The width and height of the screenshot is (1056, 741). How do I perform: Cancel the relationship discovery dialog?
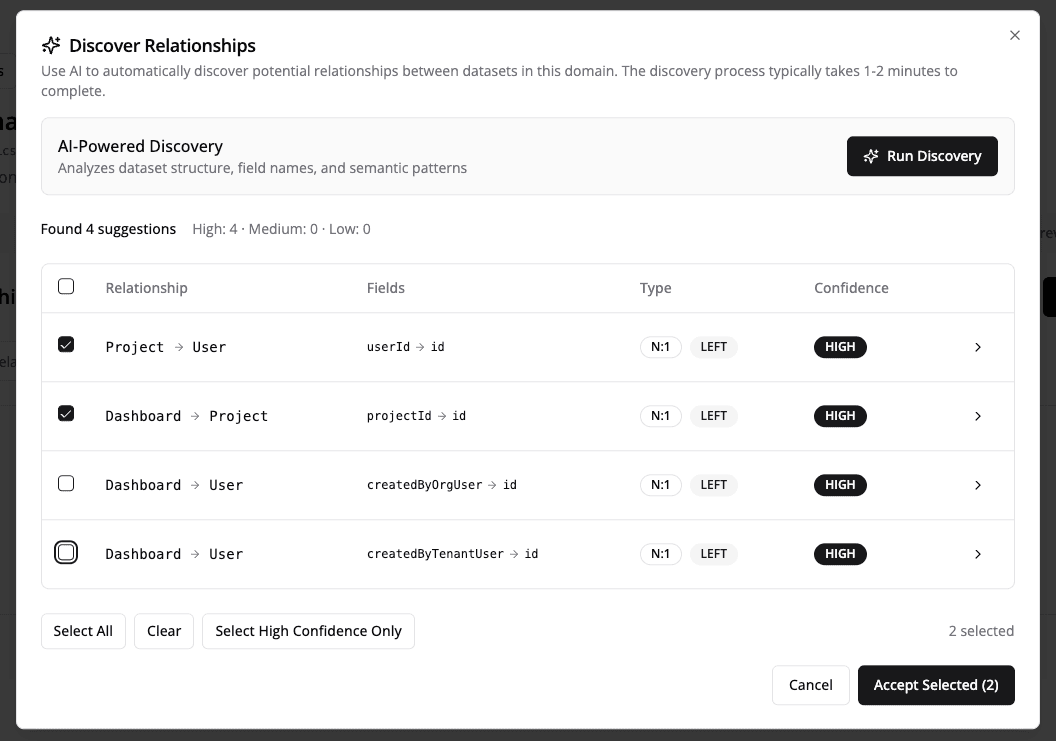point(810,685)
